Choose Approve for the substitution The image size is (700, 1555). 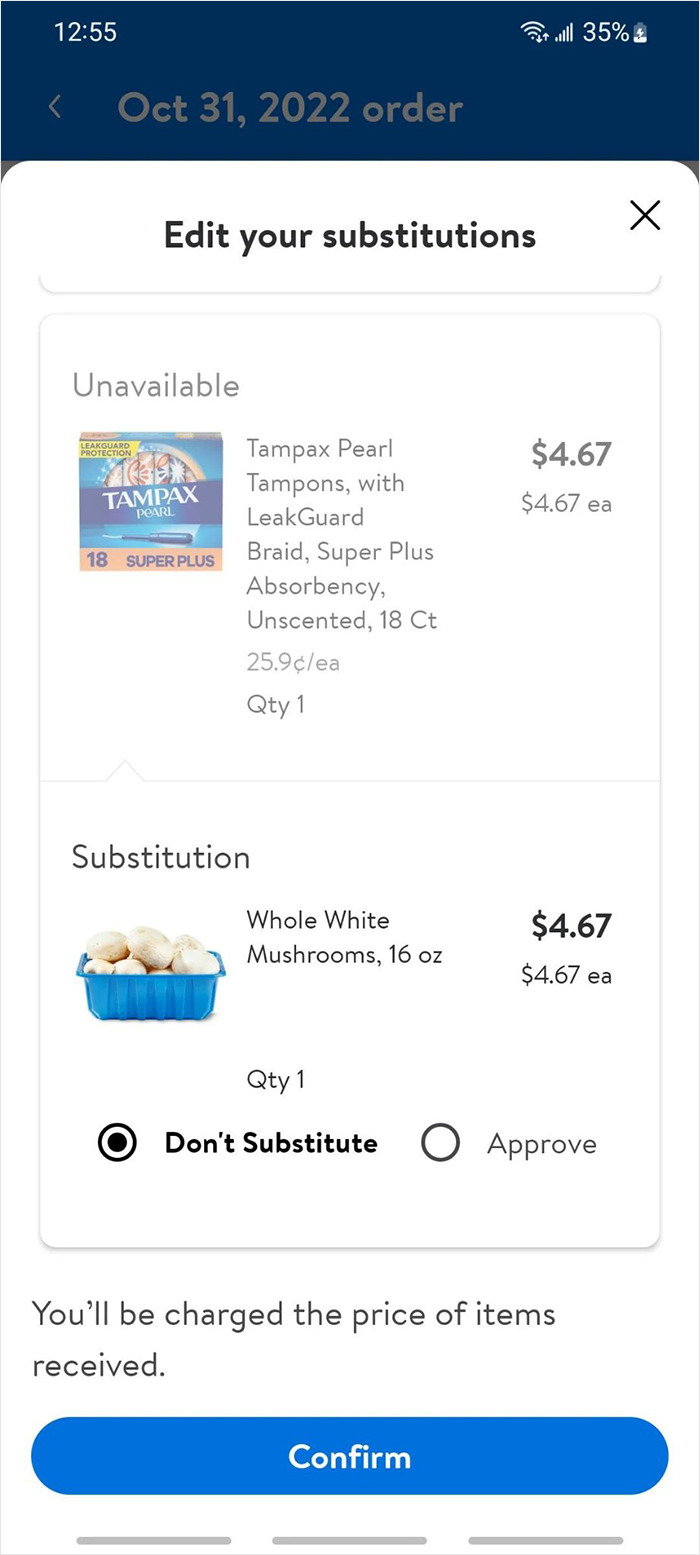click(x=440, y=1142)
